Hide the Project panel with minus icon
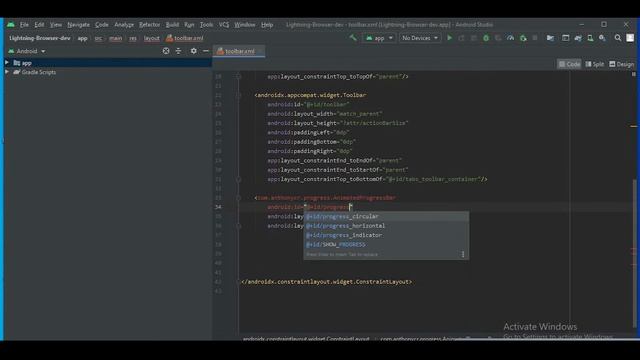 coord(206,51)
